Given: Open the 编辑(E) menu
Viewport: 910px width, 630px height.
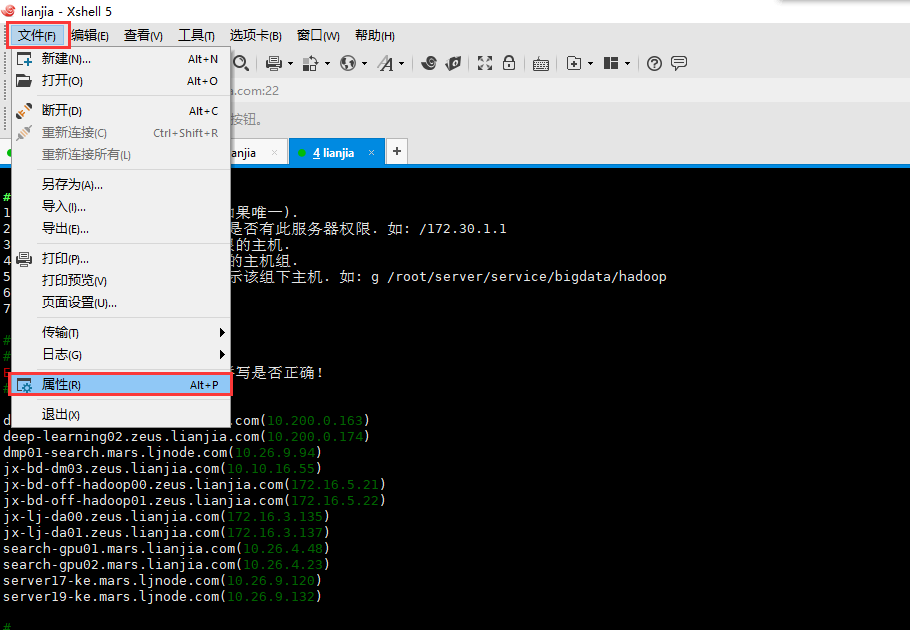Looking at the screenshot, I should pyautogui.click(x=90, y=35).
